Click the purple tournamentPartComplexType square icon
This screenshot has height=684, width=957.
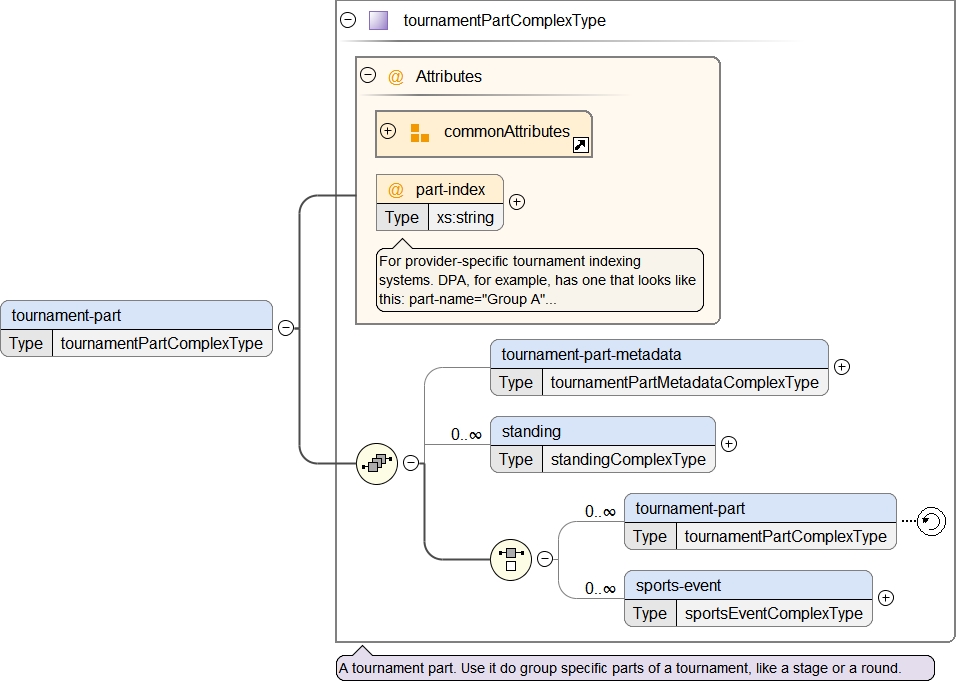(378, 20)
